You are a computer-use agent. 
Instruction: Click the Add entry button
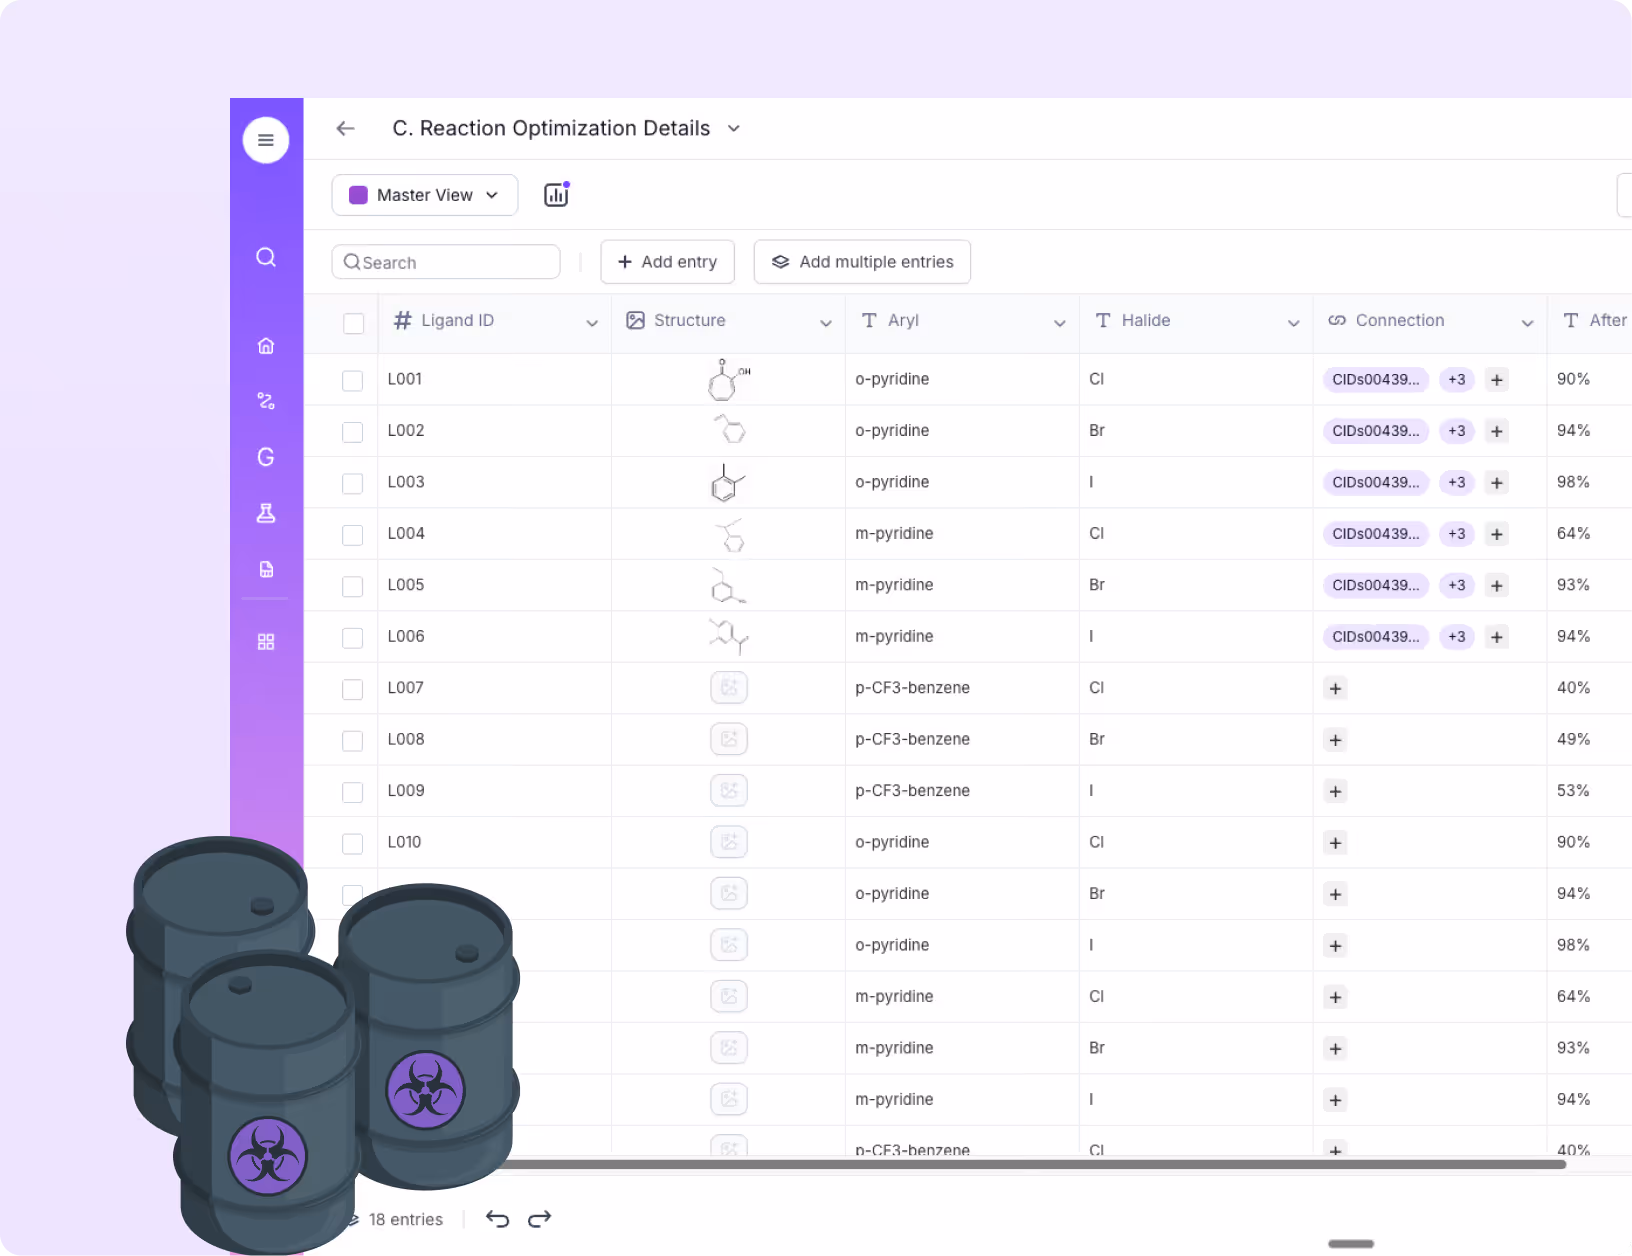pyautogui.click(x=666, y=261)
